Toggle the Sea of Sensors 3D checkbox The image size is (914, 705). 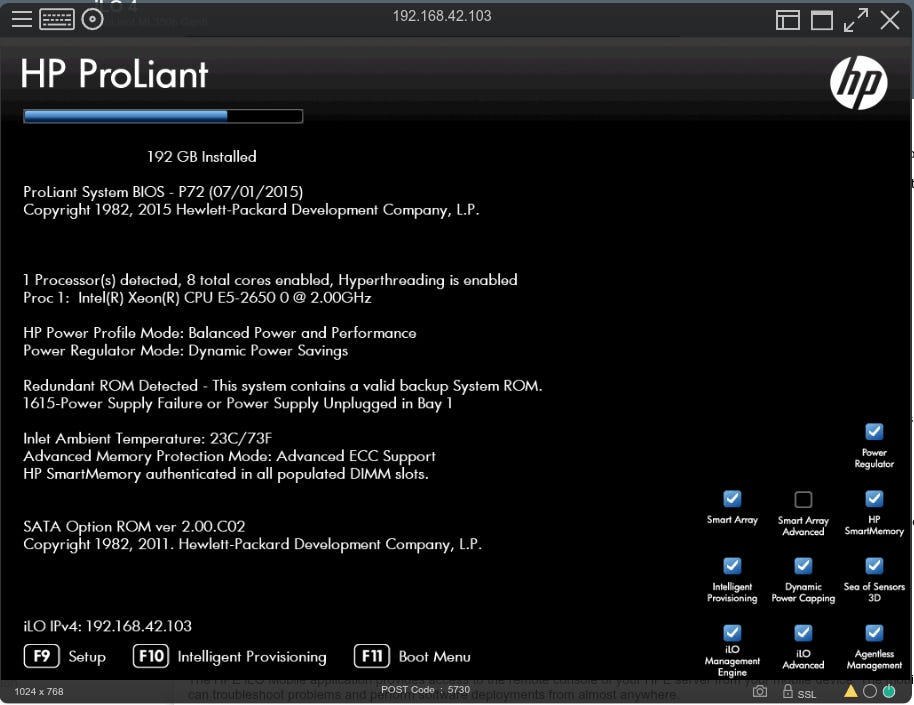(x=874, y=566)
